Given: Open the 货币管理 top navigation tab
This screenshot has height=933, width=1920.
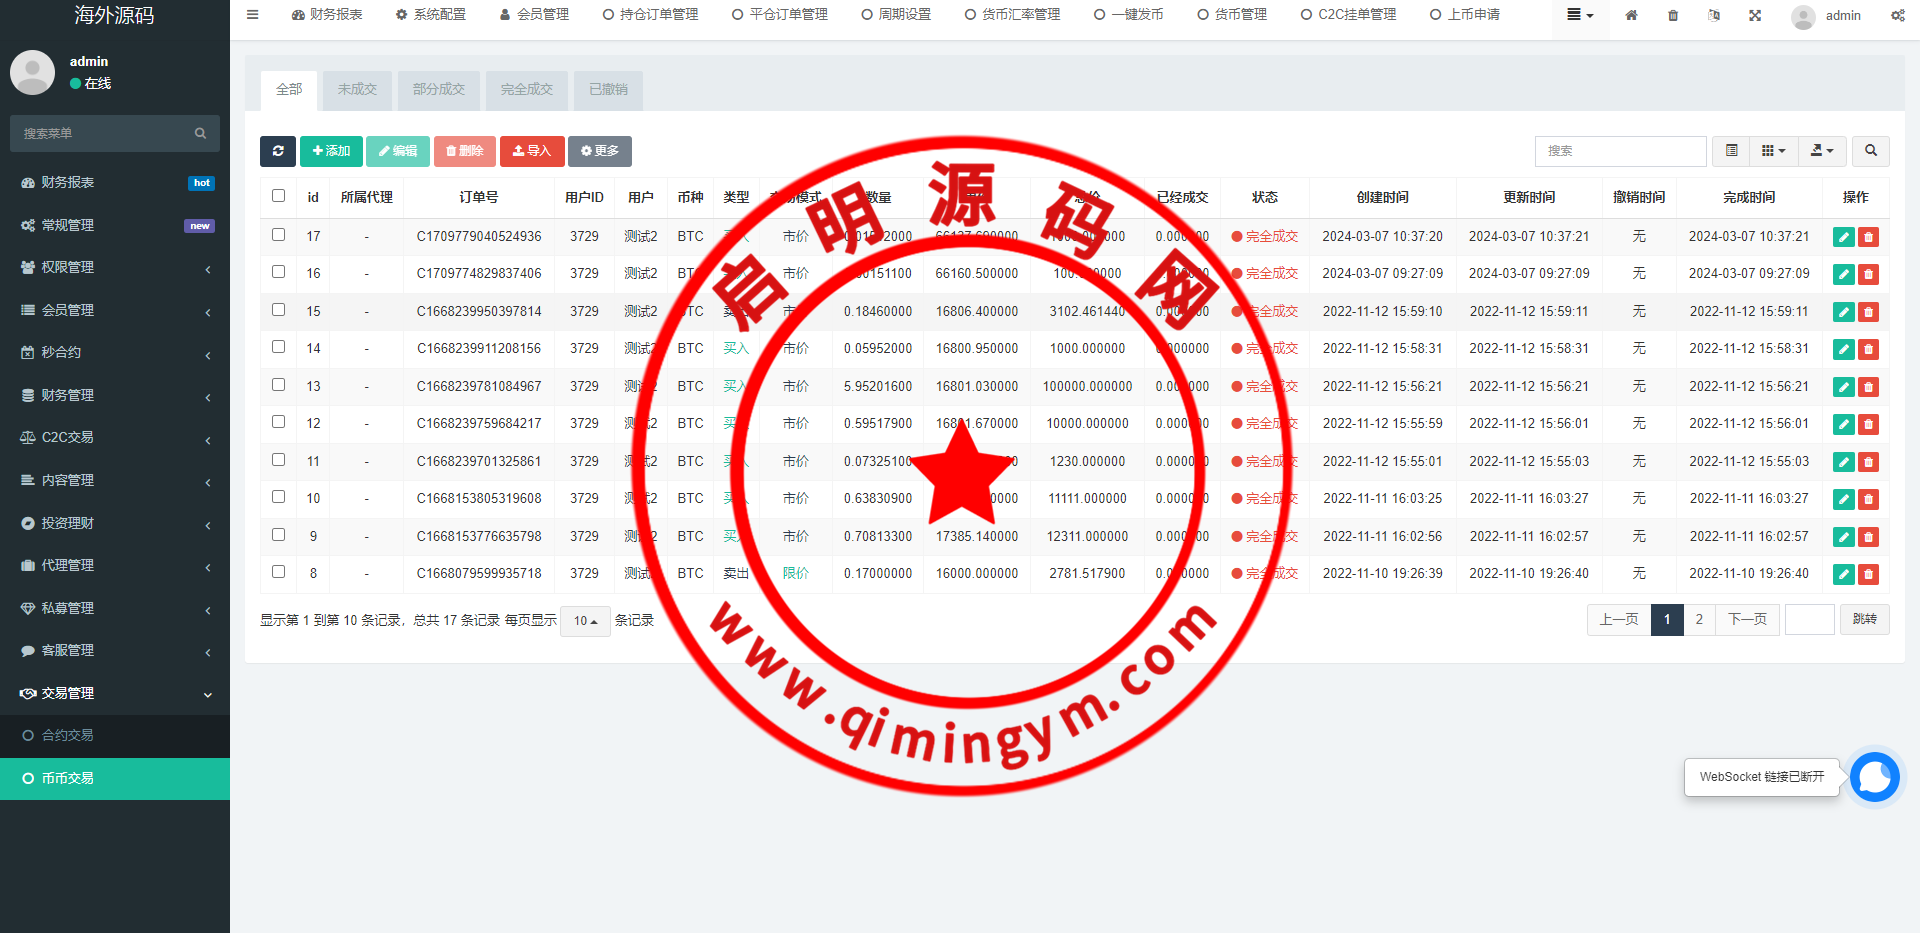Looking at the screenshot, I should point(1232,15).
